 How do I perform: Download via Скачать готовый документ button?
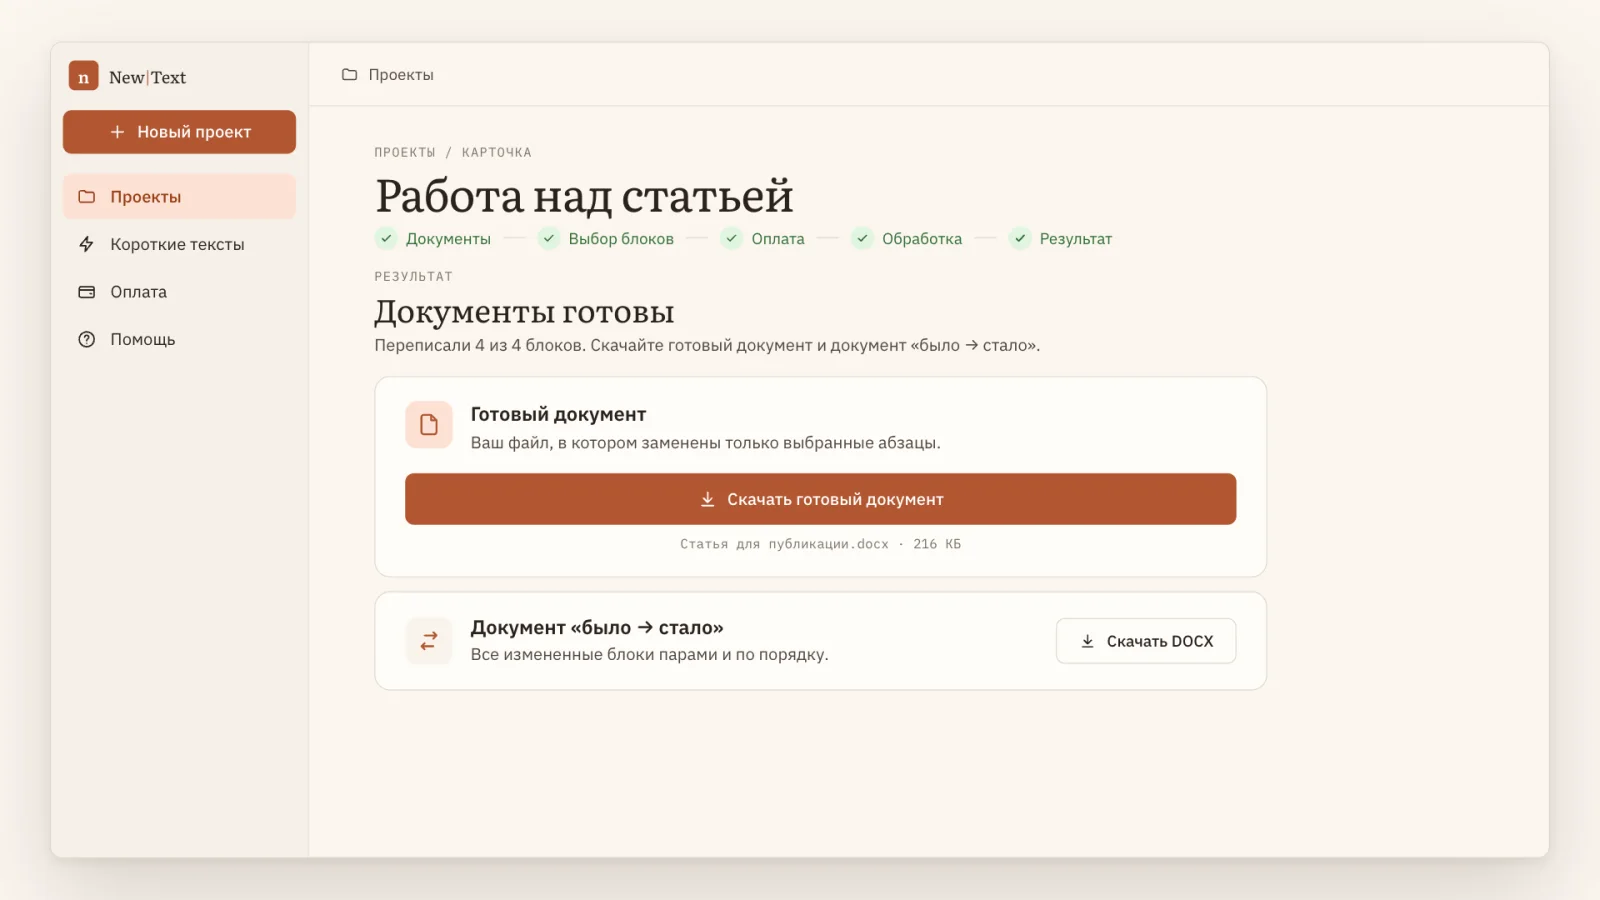[x=820, y=499]
